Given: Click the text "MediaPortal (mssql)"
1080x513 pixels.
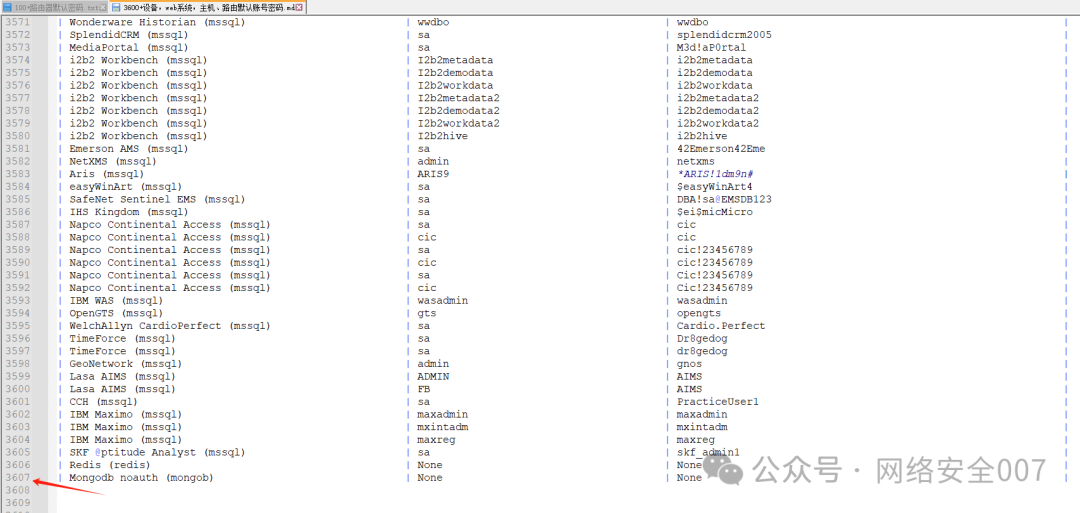Looking at the screenshot, I should pos(129,48).
